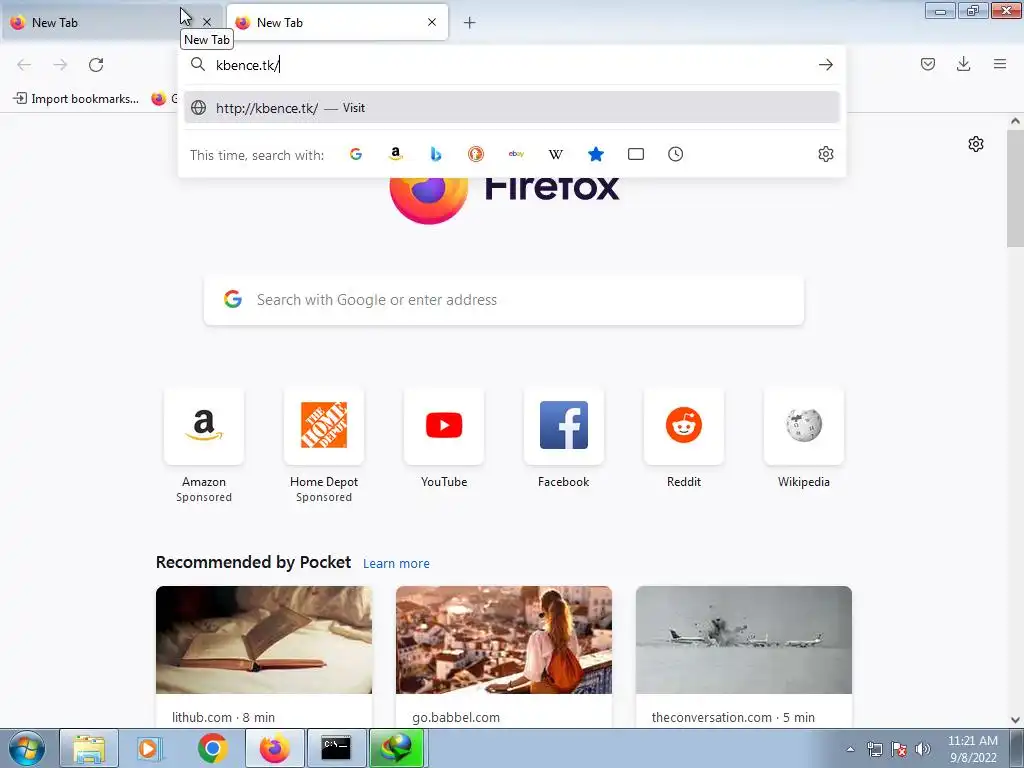The height and width of the screenshot is (768, 1024).
Task: Click the page scrollbar's down arrow
Action: point(1016,720)
